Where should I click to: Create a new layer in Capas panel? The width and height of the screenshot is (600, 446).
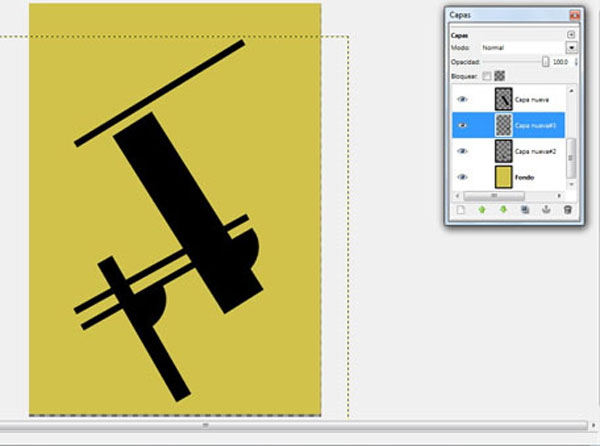[x=461, y=210]
